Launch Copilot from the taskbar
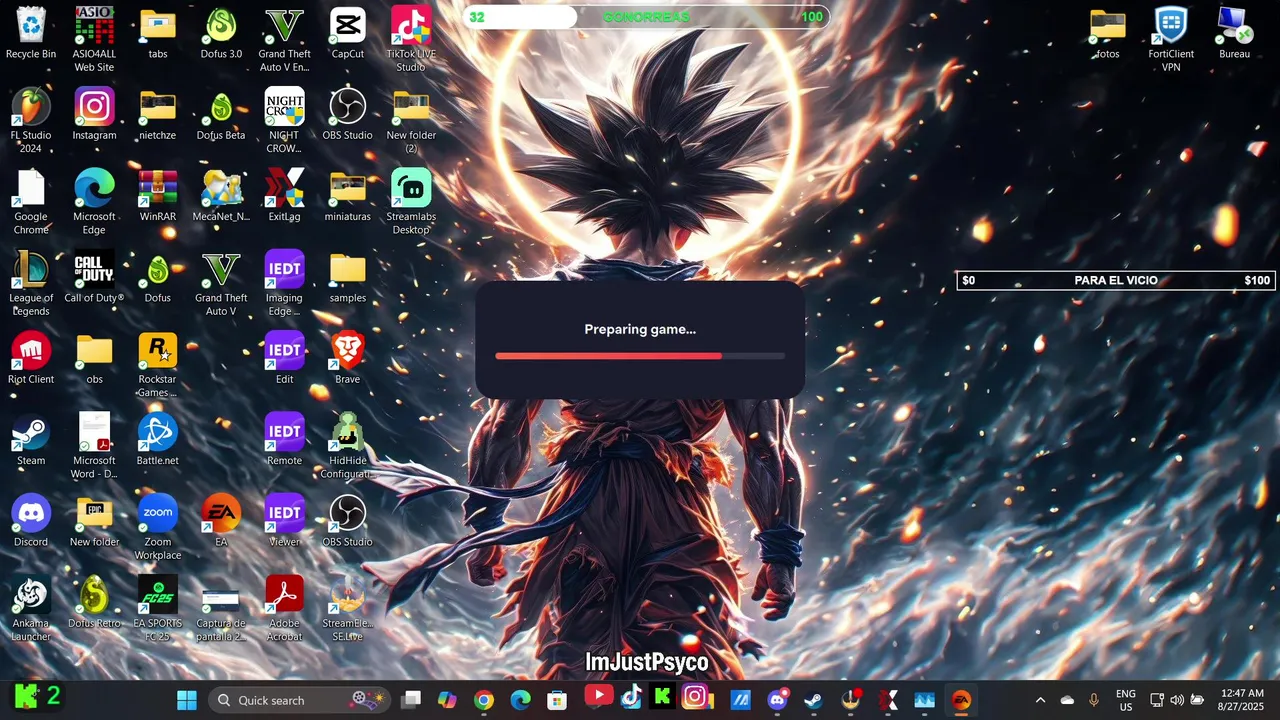Image resolution: width=1280 pixels, height=720 pixels. pyautogui.click(x=447, y=700)
